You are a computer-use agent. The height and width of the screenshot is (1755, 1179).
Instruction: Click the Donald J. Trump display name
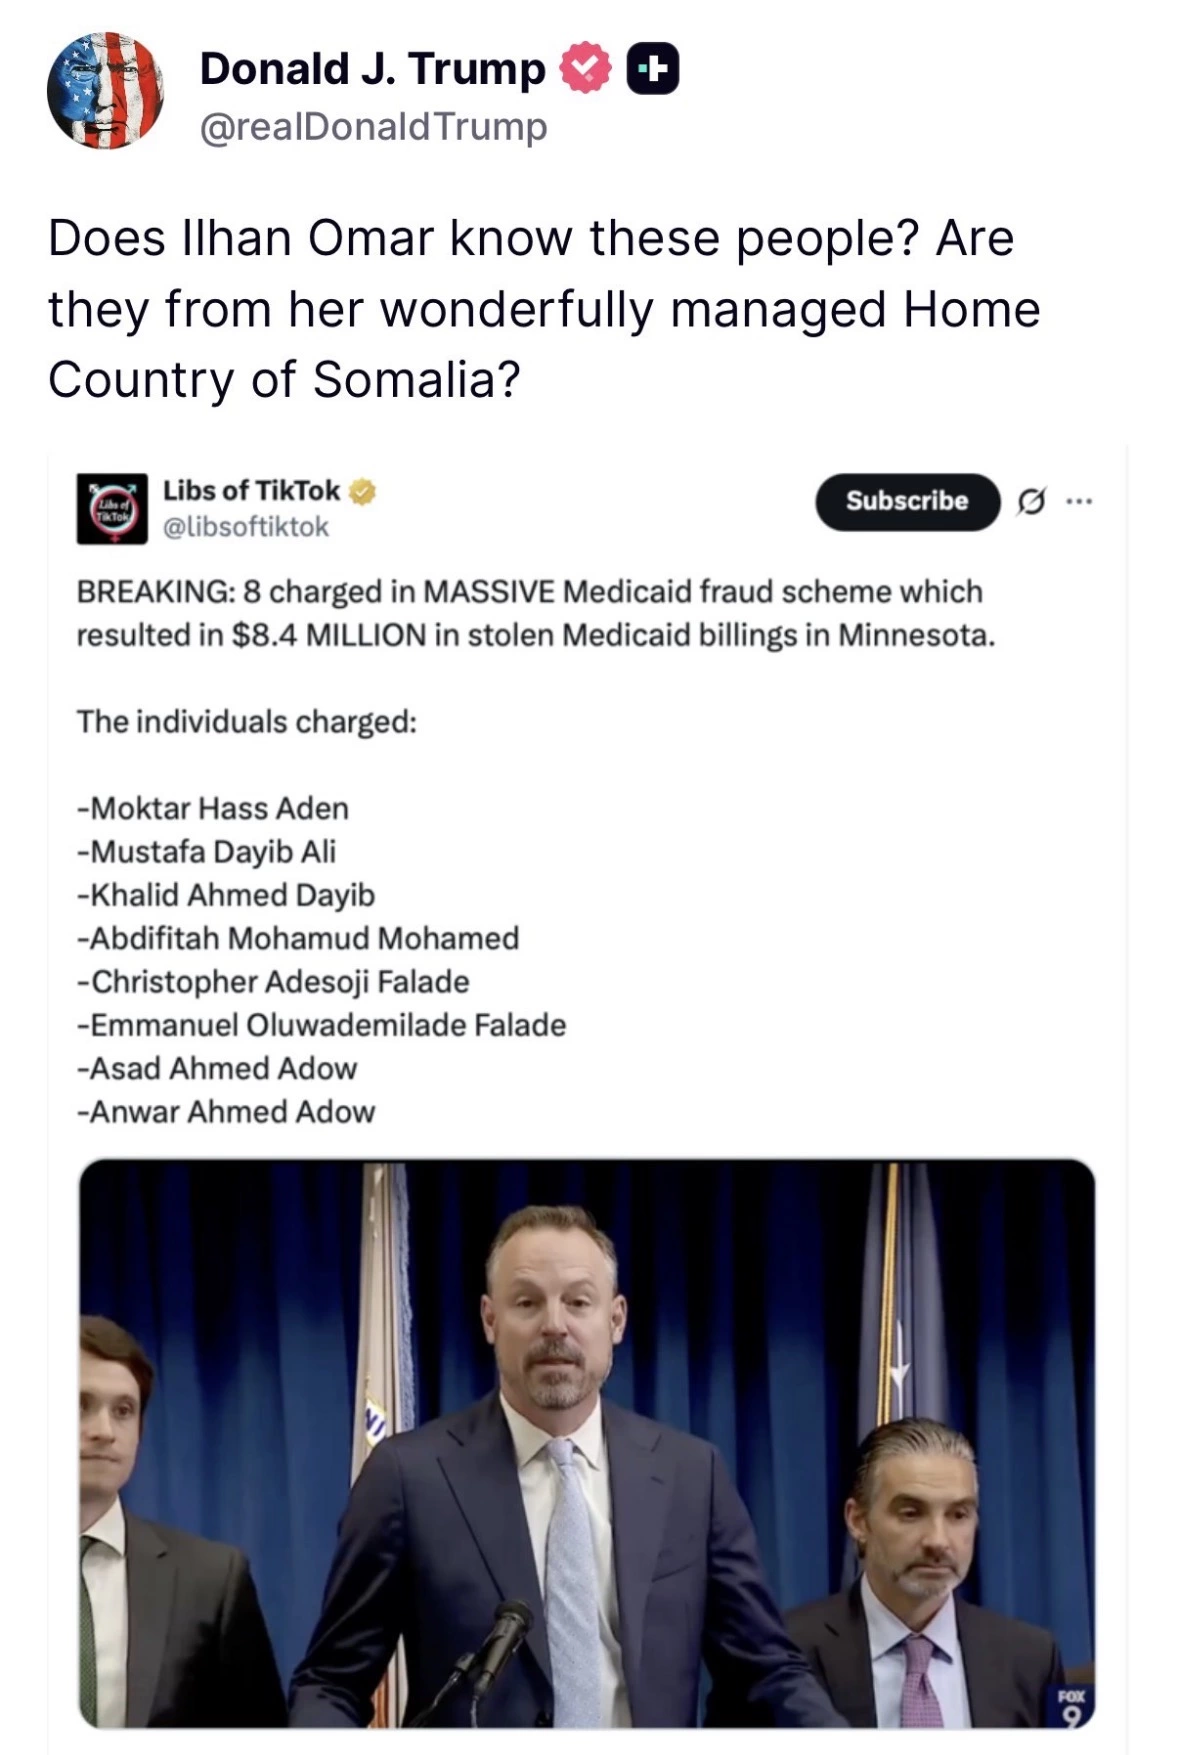[x=373, y=68]
